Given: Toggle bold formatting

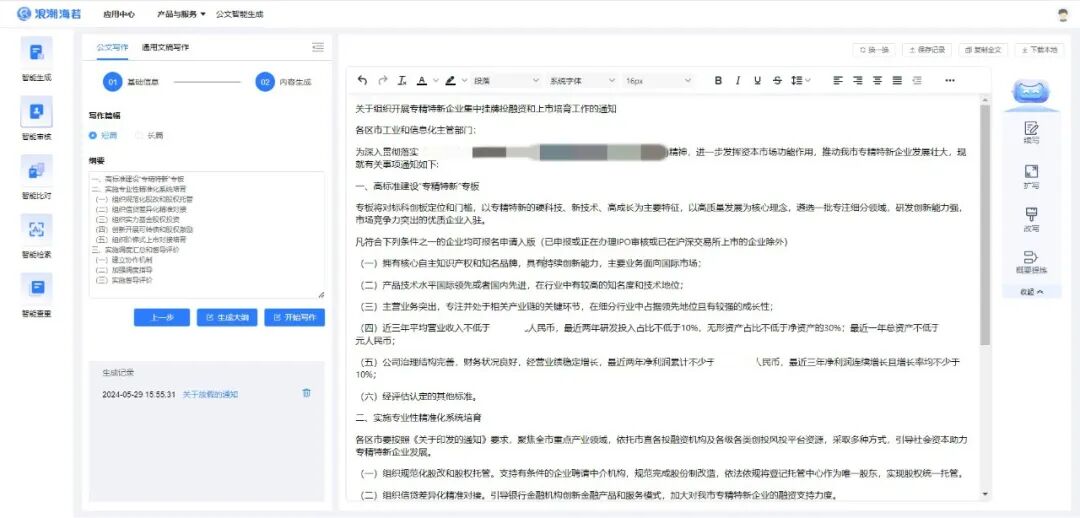Looking at the screenshot, I should point(718,81).
